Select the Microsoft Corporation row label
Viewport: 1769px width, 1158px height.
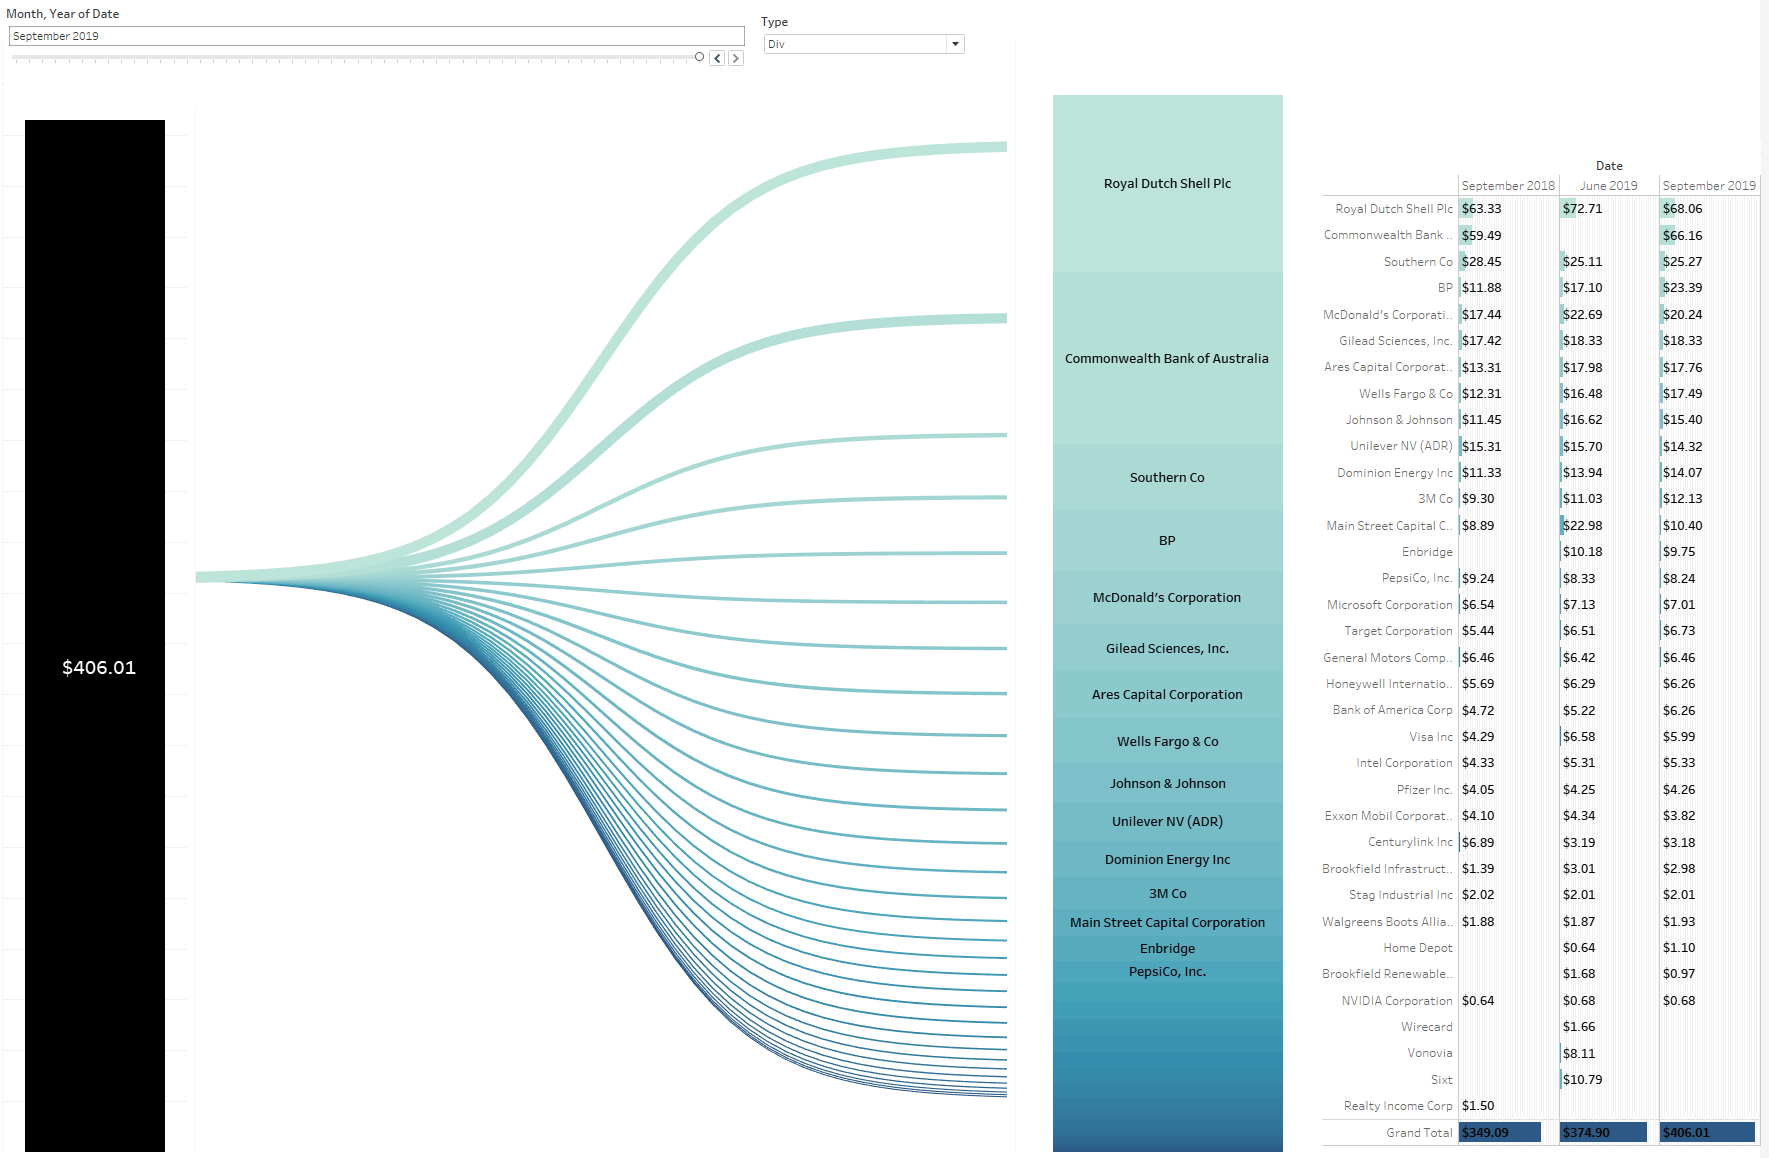1390,605
